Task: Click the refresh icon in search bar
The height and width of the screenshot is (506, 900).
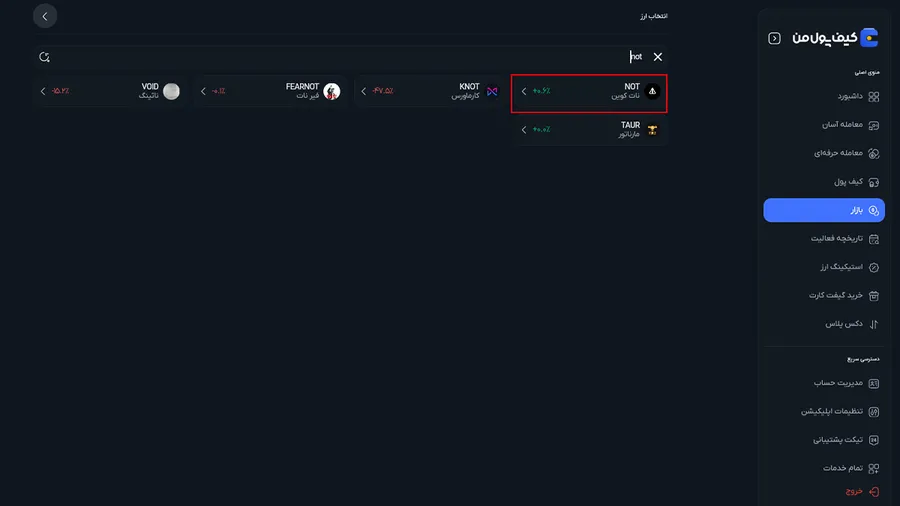Action: tap(44, 57)
